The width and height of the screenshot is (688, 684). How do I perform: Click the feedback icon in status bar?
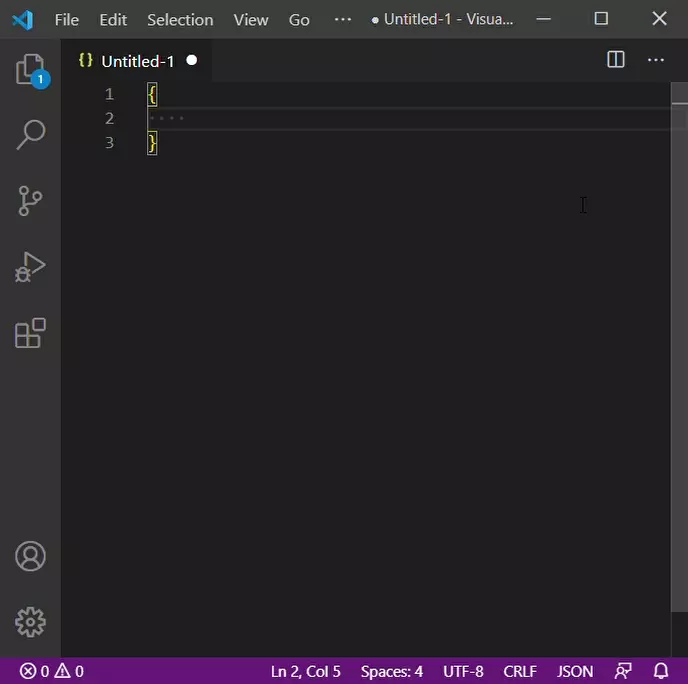623,671
